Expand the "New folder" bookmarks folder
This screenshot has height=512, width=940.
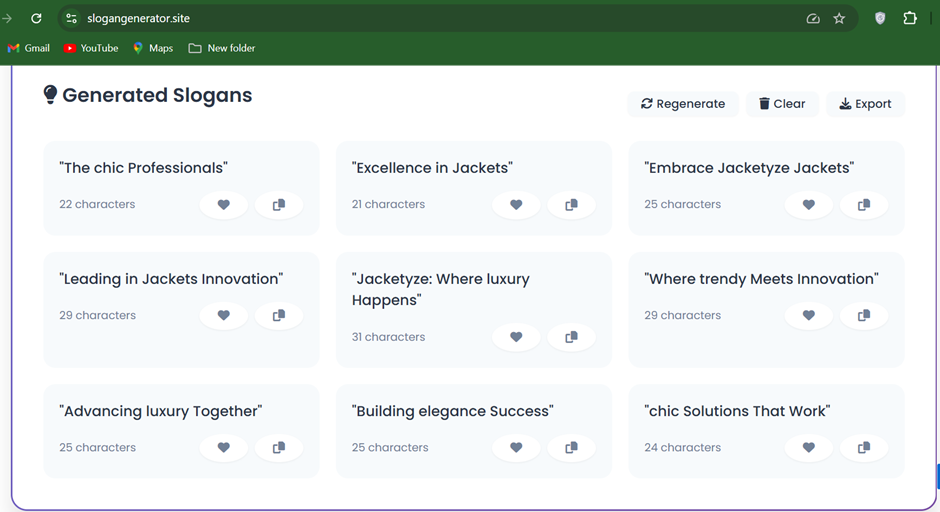click(222, 48)
